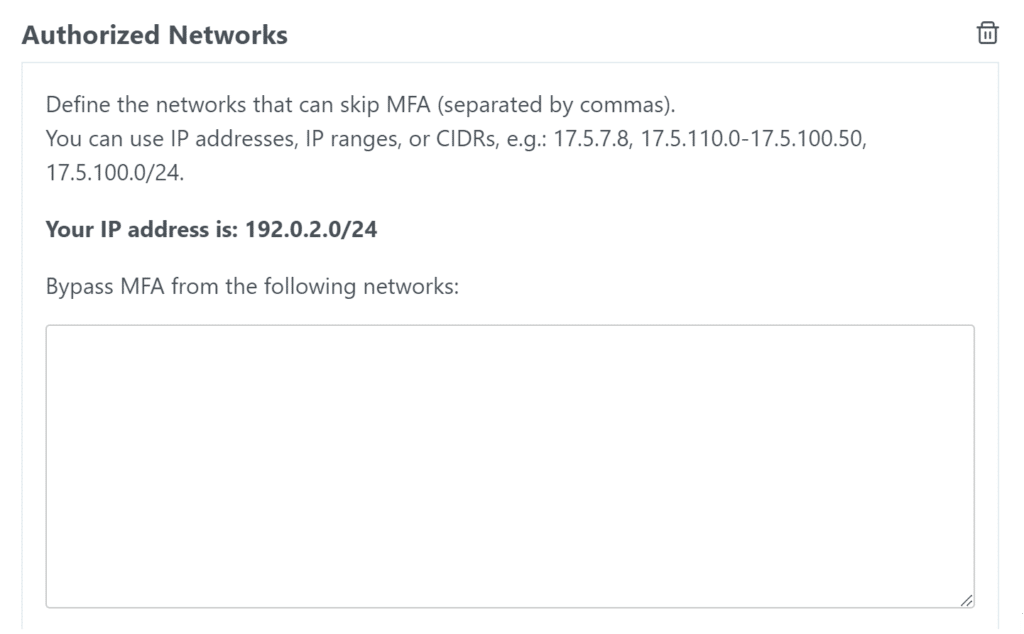Viewport: 1024px width, 634px height.
Task: Click the 192.0.2.0/24 IP address value
Action: tap(310, 230)
